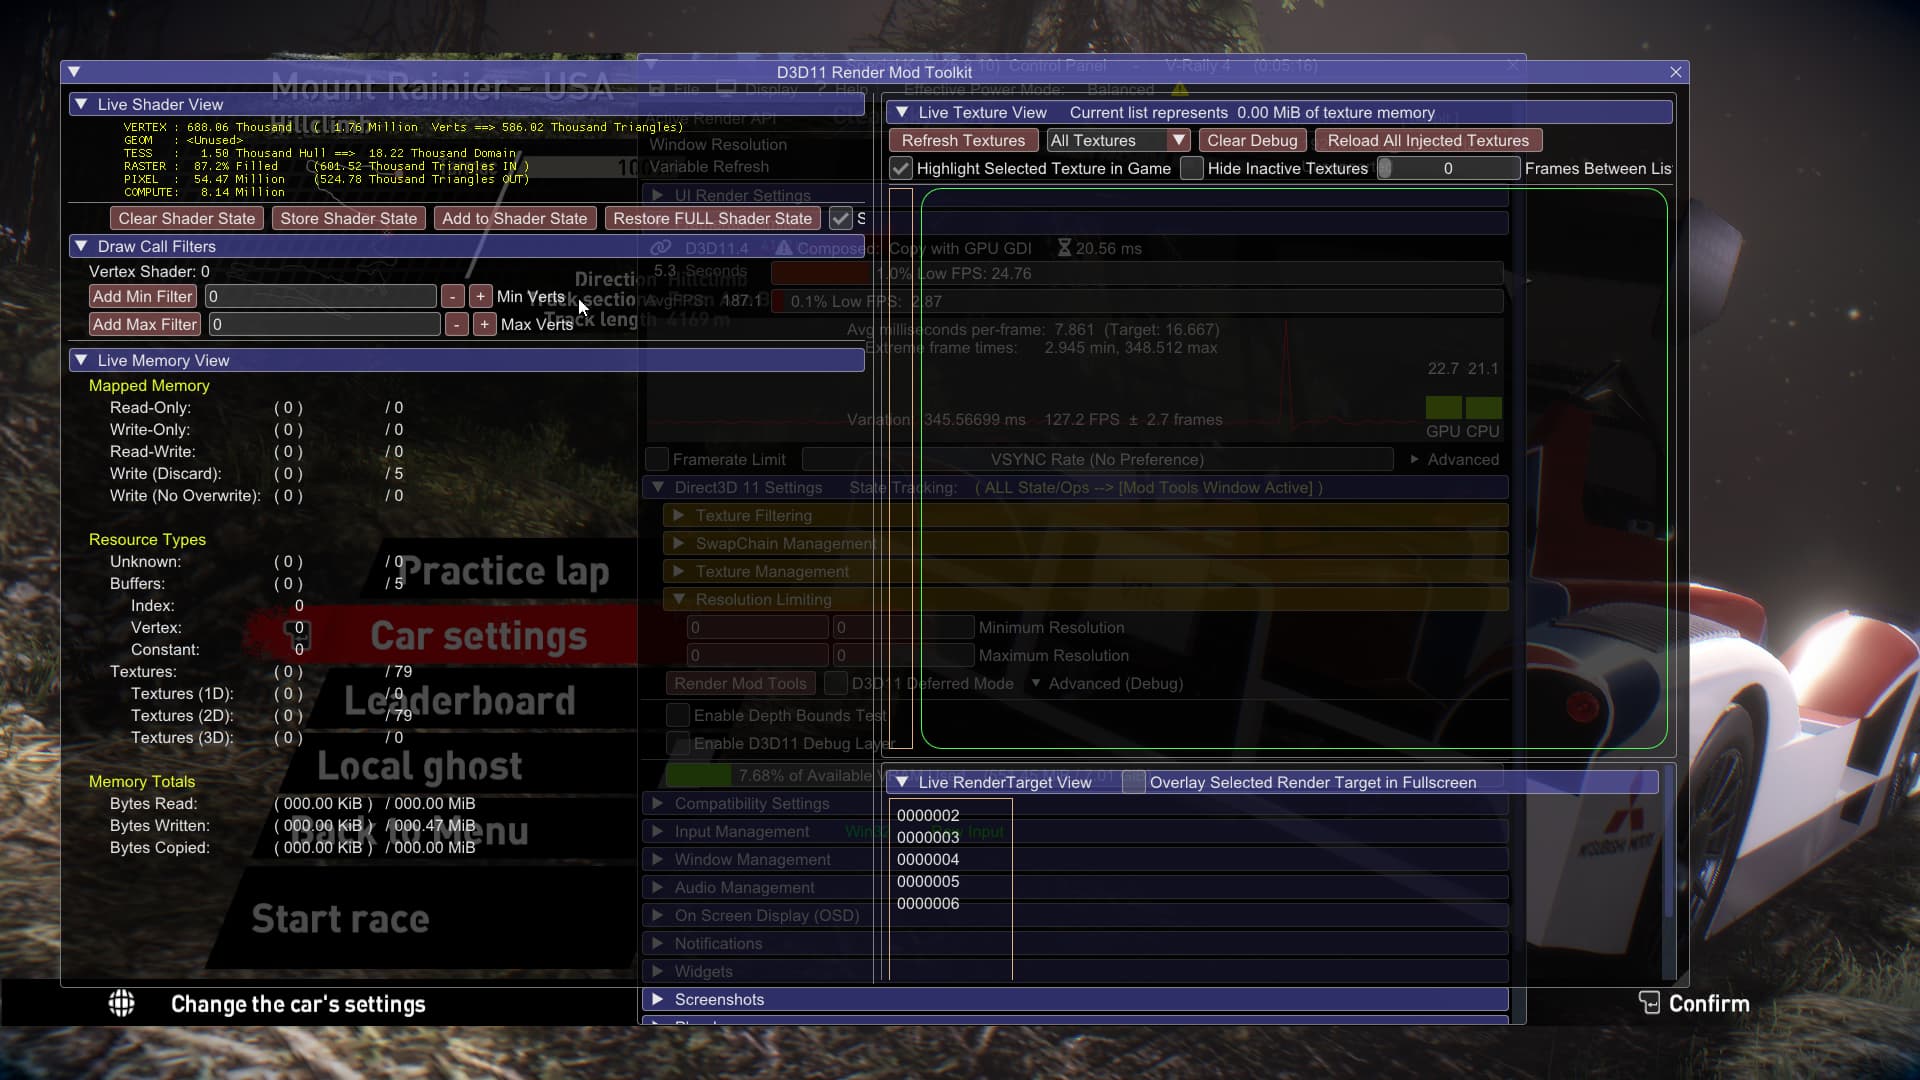Collapse the Live Shader View section
The height and width of the screenshot is (1080, 1920).
tap(80, 104)
